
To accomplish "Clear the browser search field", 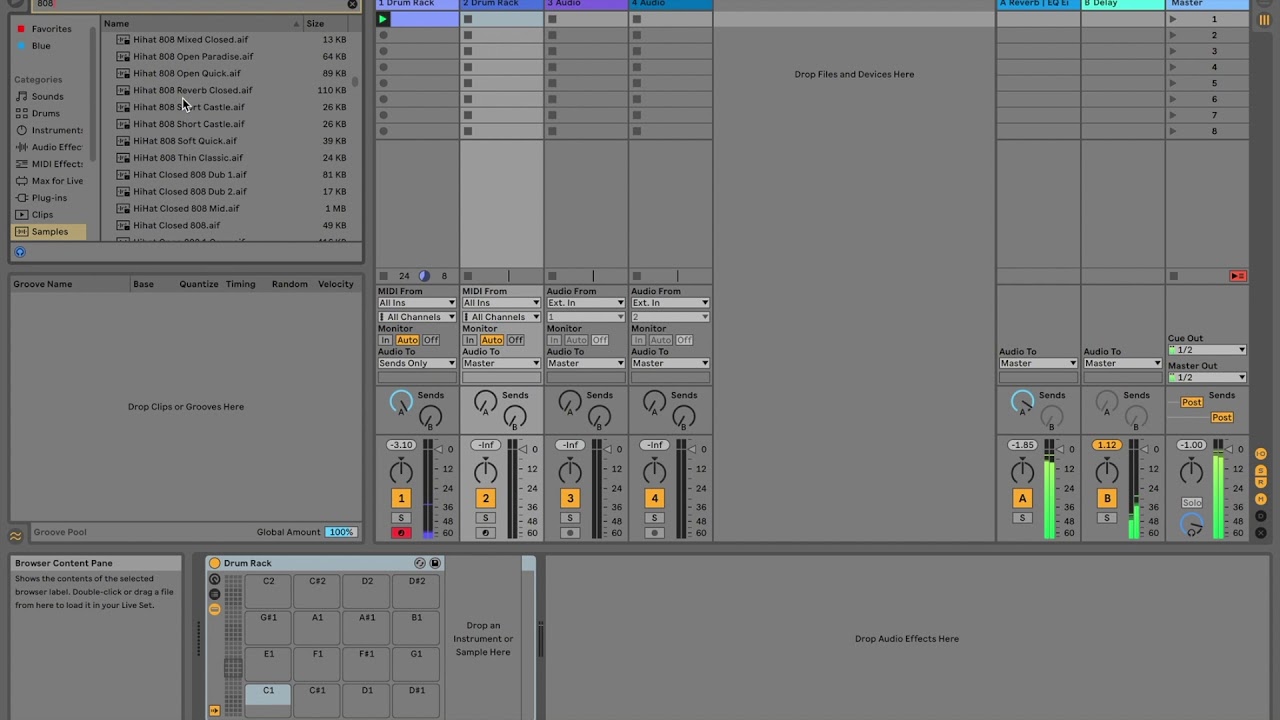I will click(x=352, y=4).
